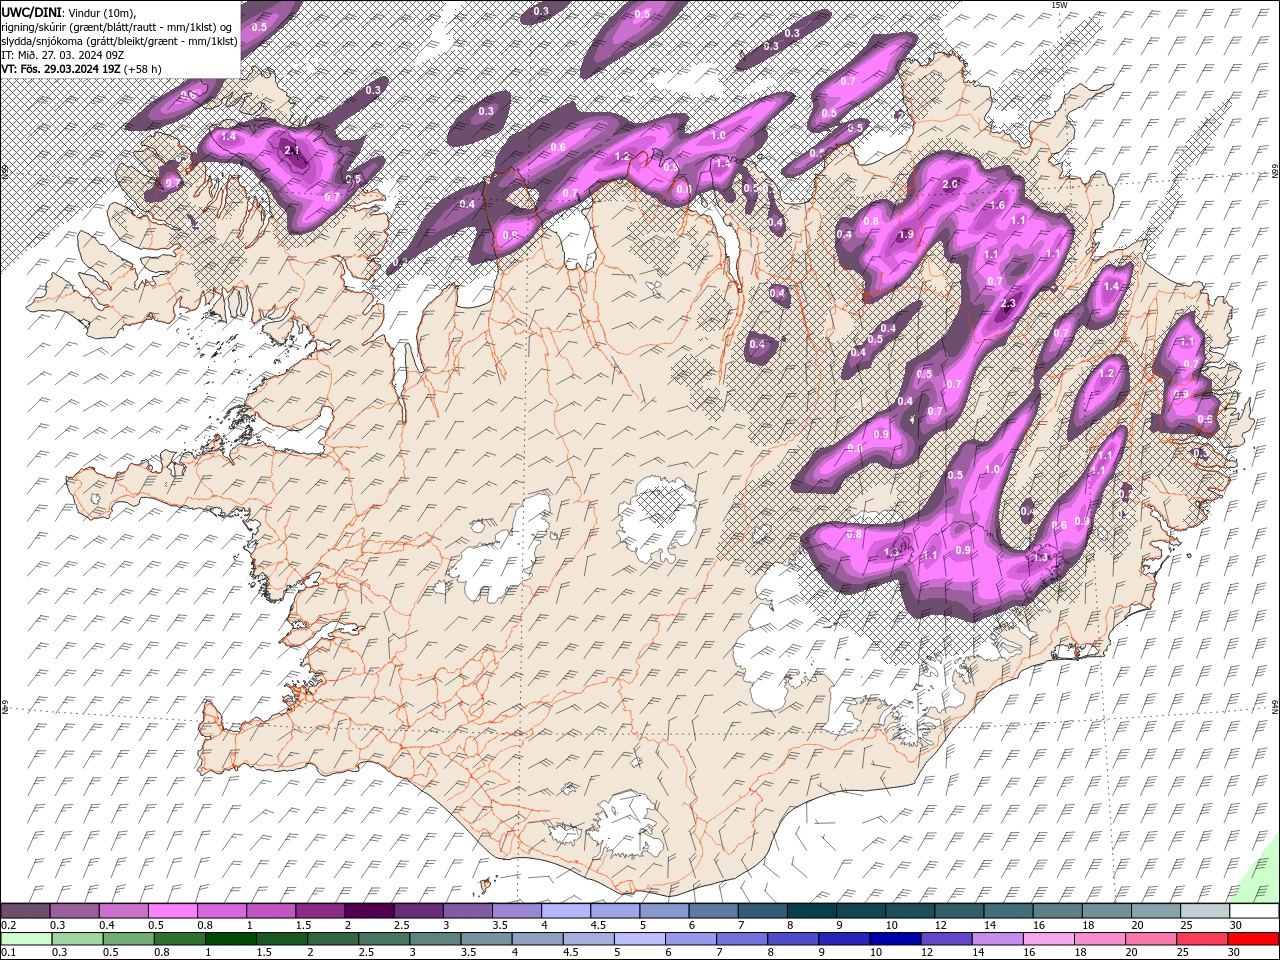Click the '2.1' precipitation value on map
1280x960 pixels.
(x=292, y=151)
